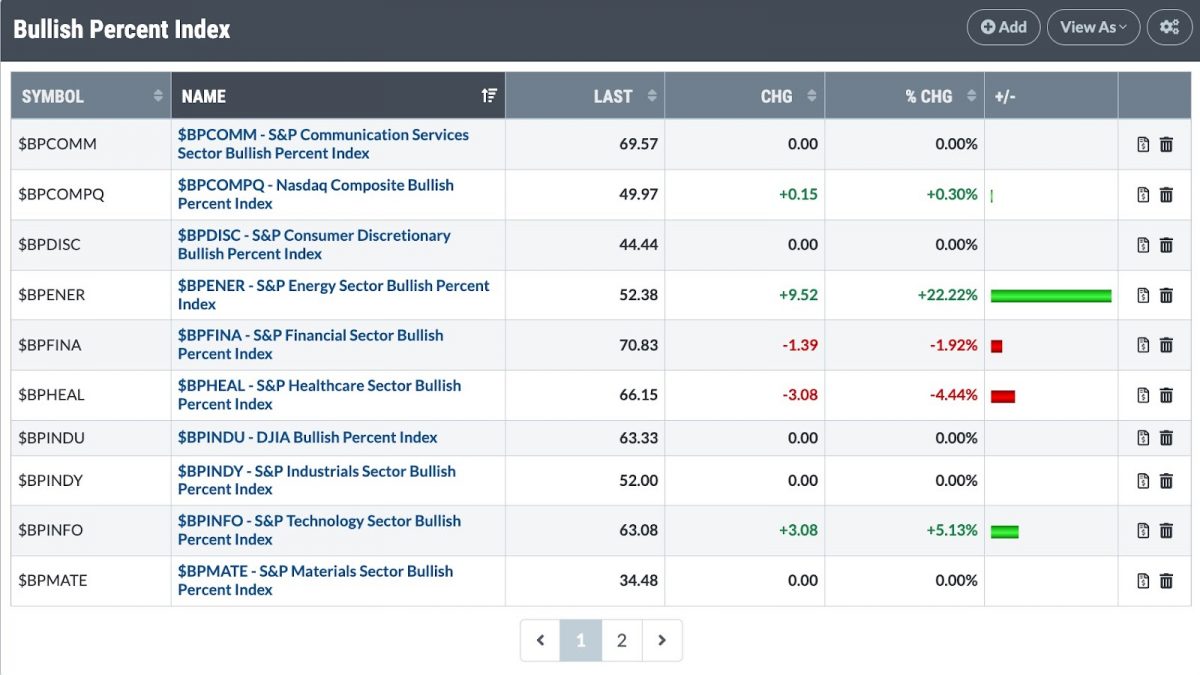Open notes icon for $BPINDY row
This screenshot has height=675, width=1200.
[x=1143, y=481]
